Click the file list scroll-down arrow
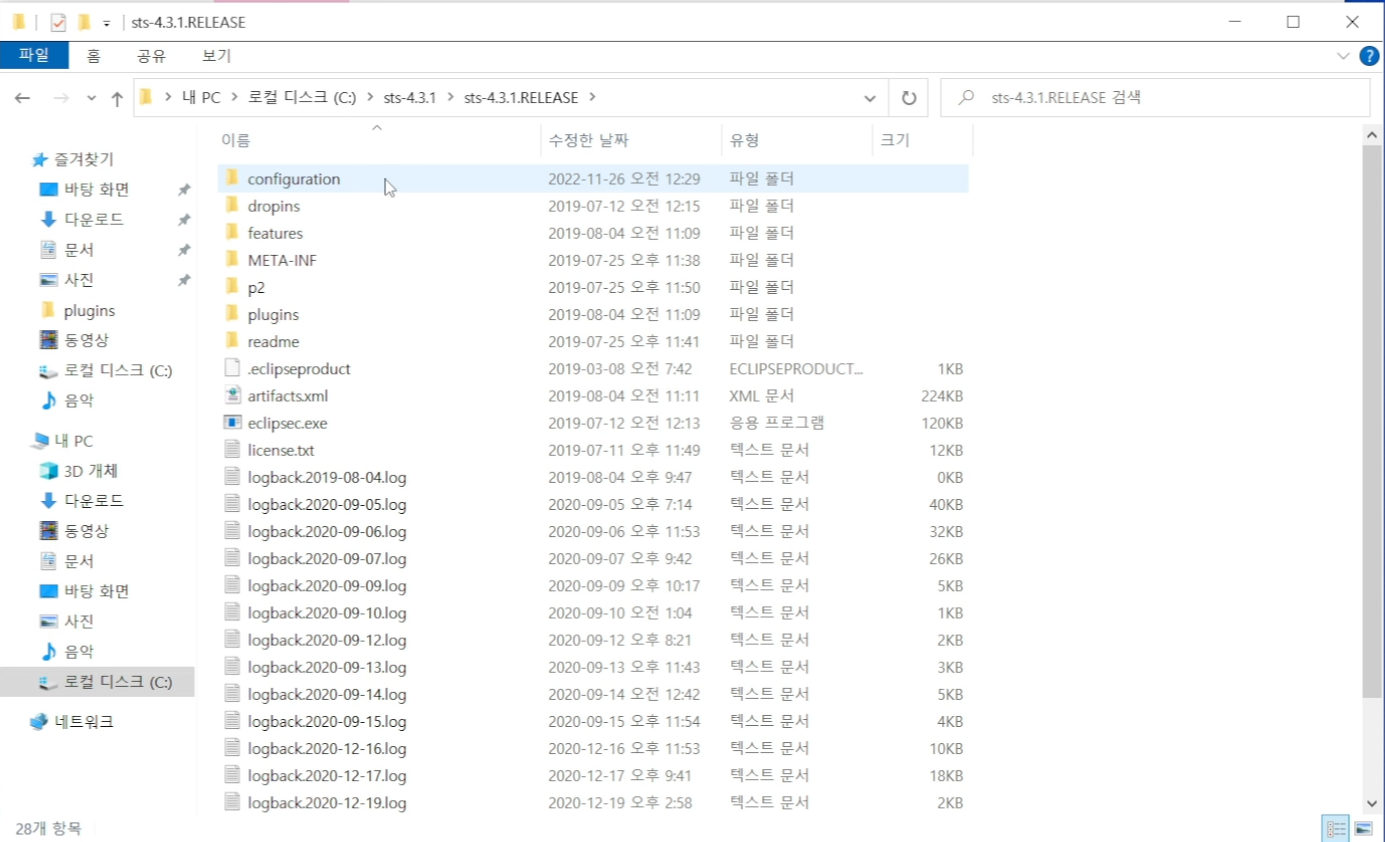 pyautogui.click(x=1372, y=802)
